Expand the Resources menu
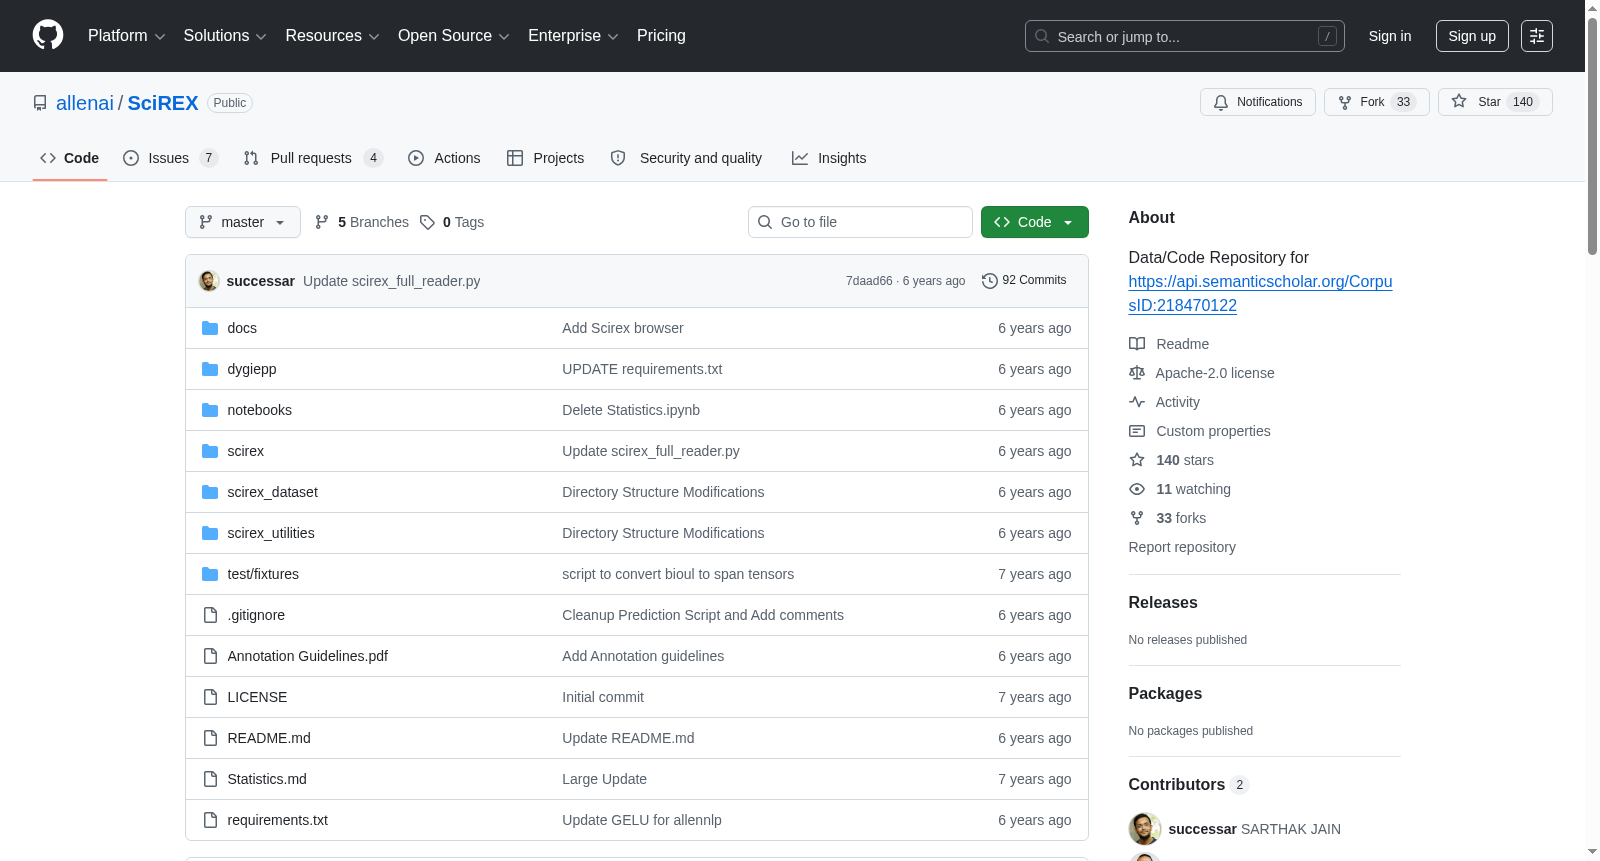This screenshot has width=1600, height=861. tap(332, 36)
